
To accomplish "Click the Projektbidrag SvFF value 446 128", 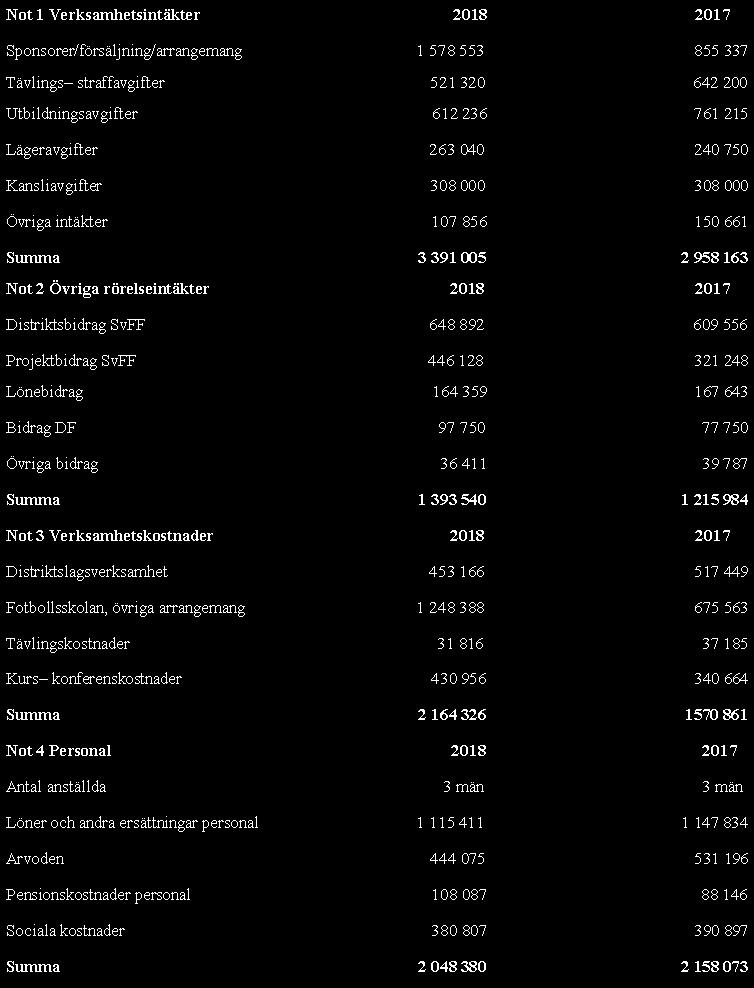I will click(x=455, y=360).
